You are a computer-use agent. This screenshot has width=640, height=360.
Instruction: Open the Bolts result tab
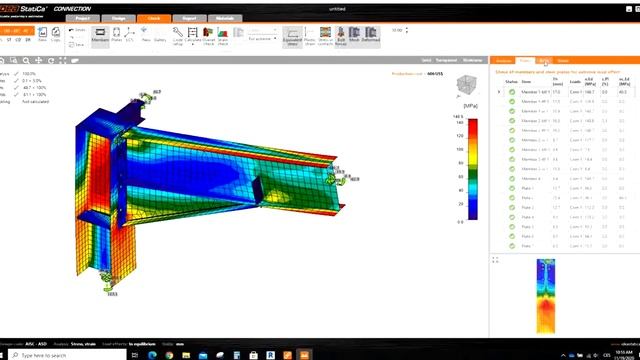[x=544, y=60]
